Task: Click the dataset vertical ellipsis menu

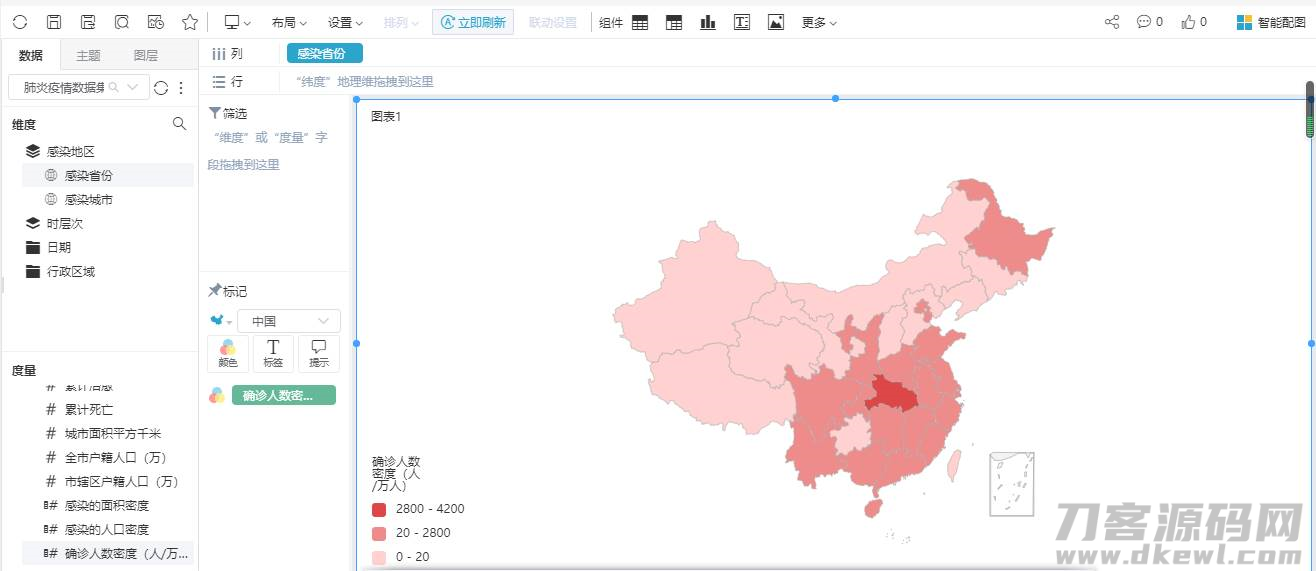Action: click(181, 88)
